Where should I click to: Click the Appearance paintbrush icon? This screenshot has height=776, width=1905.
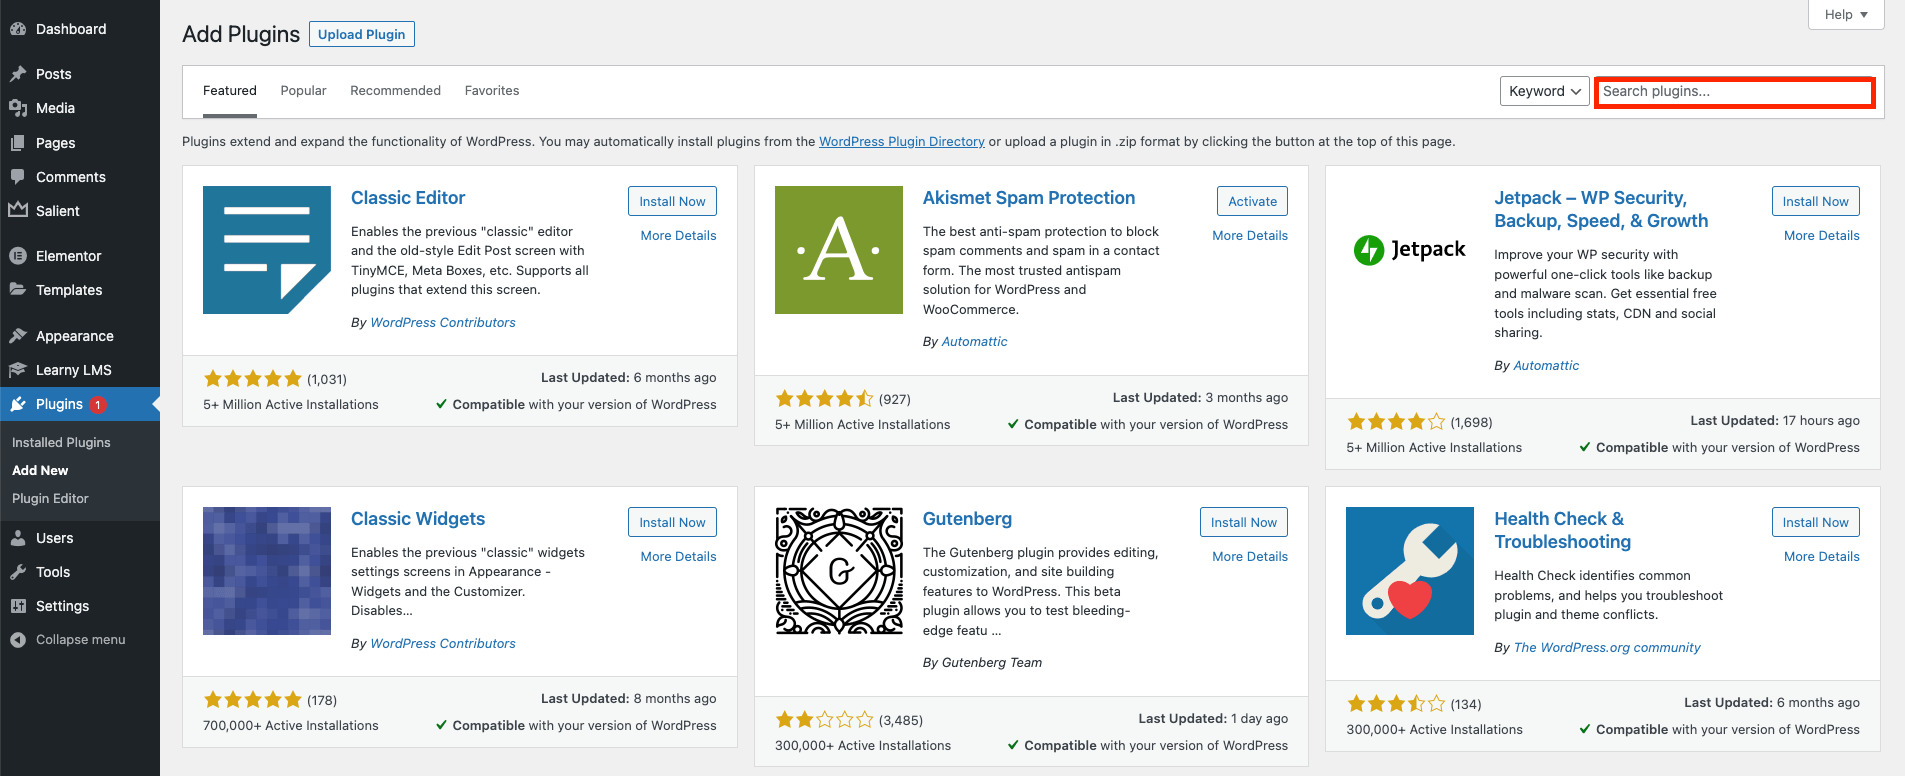pos(18,336)
